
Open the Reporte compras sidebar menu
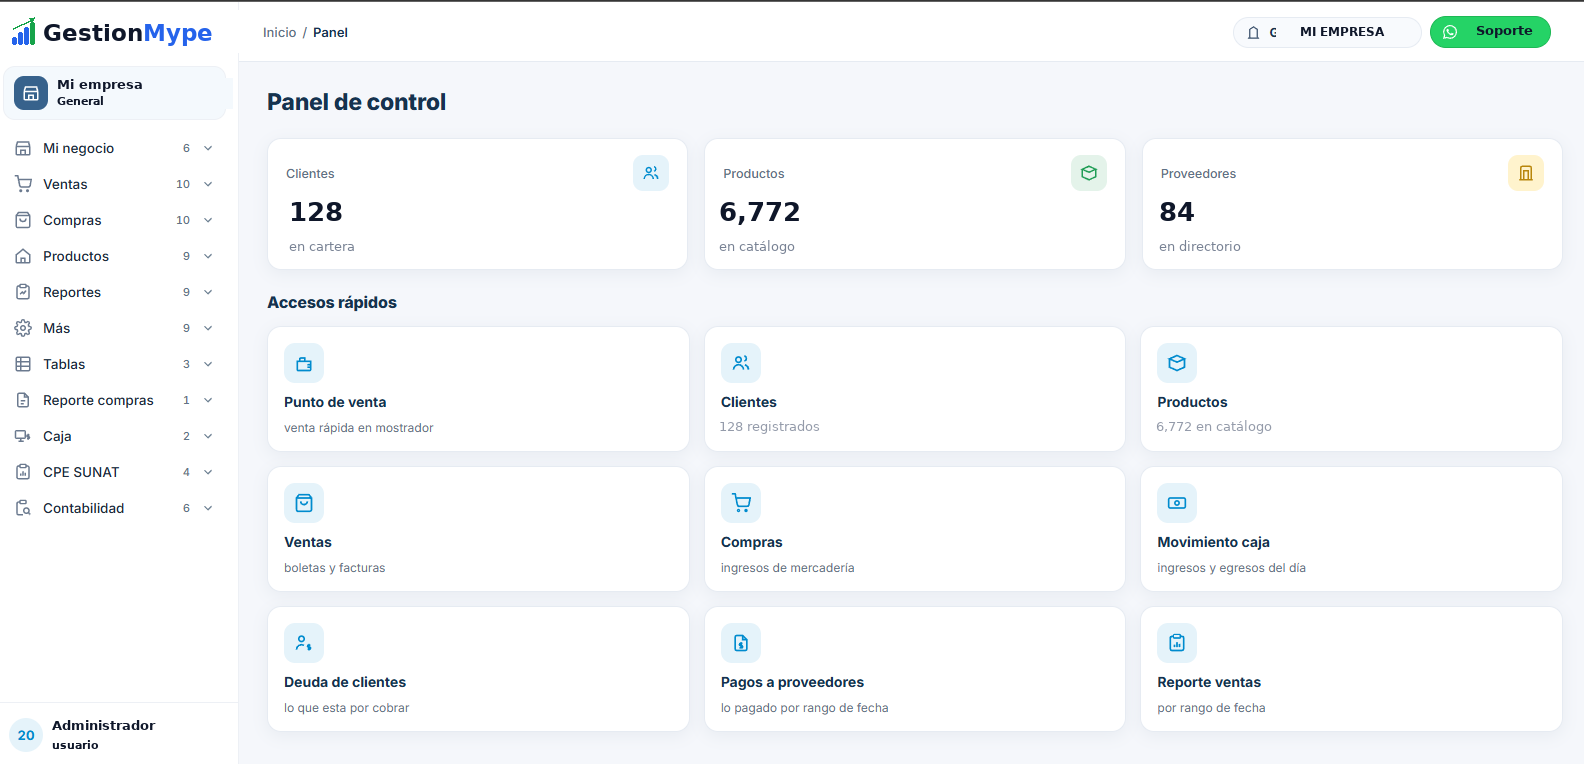tap(116, 400)
